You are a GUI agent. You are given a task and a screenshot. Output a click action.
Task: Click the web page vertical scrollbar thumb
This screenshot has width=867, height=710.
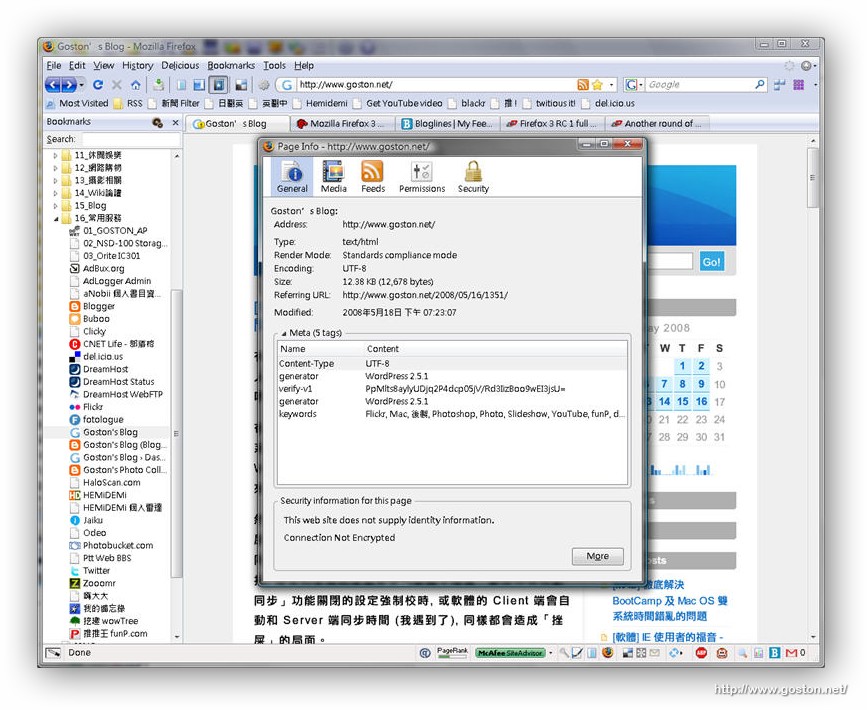click(x=812, y=177)
